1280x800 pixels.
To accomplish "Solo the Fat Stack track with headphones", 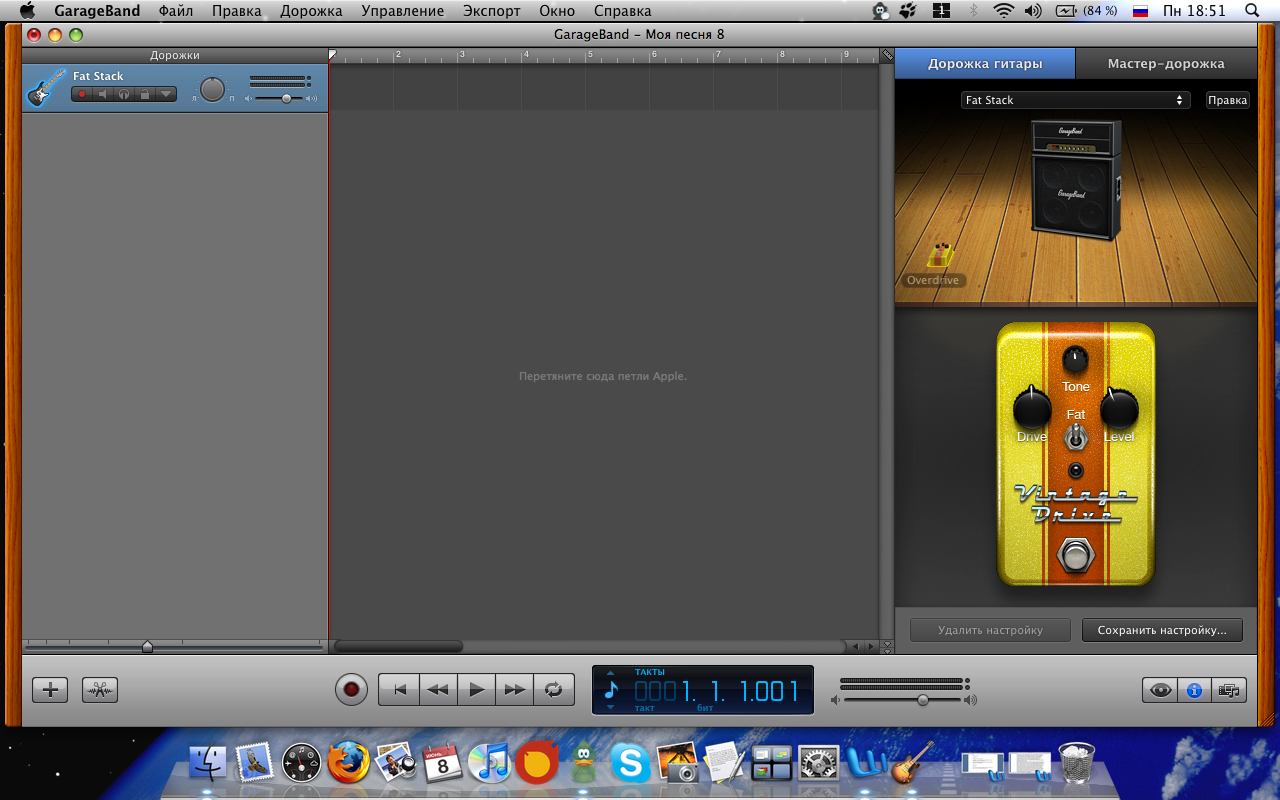I will pyautogui.click(x=123, y=94).
